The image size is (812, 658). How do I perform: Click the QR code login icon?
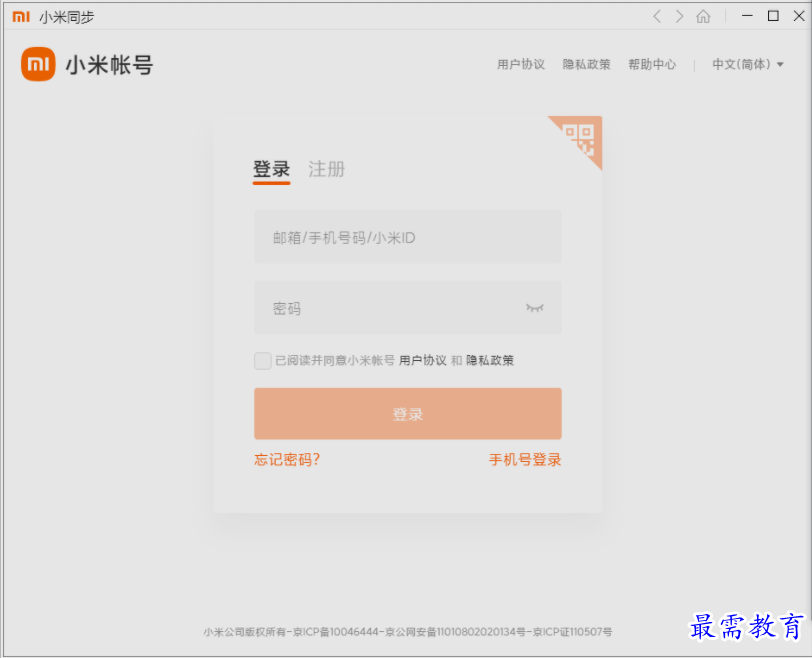(581, 138)
